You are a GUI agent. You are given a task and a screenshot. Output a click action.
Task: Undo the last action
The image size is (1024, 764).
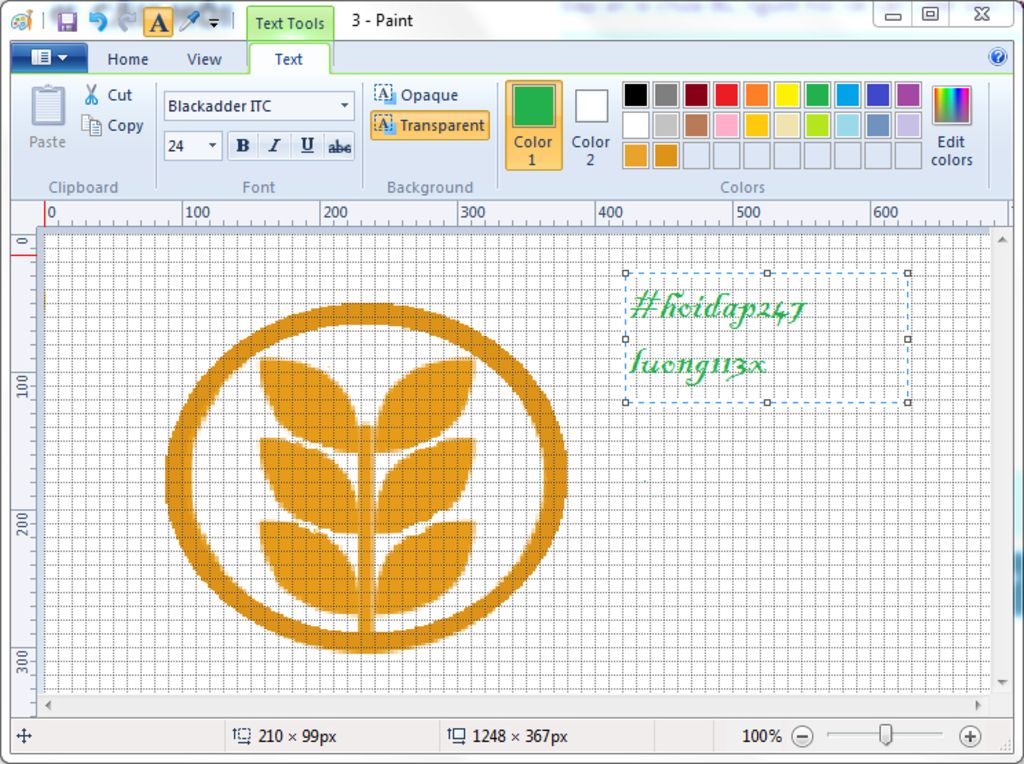(97, 22)
